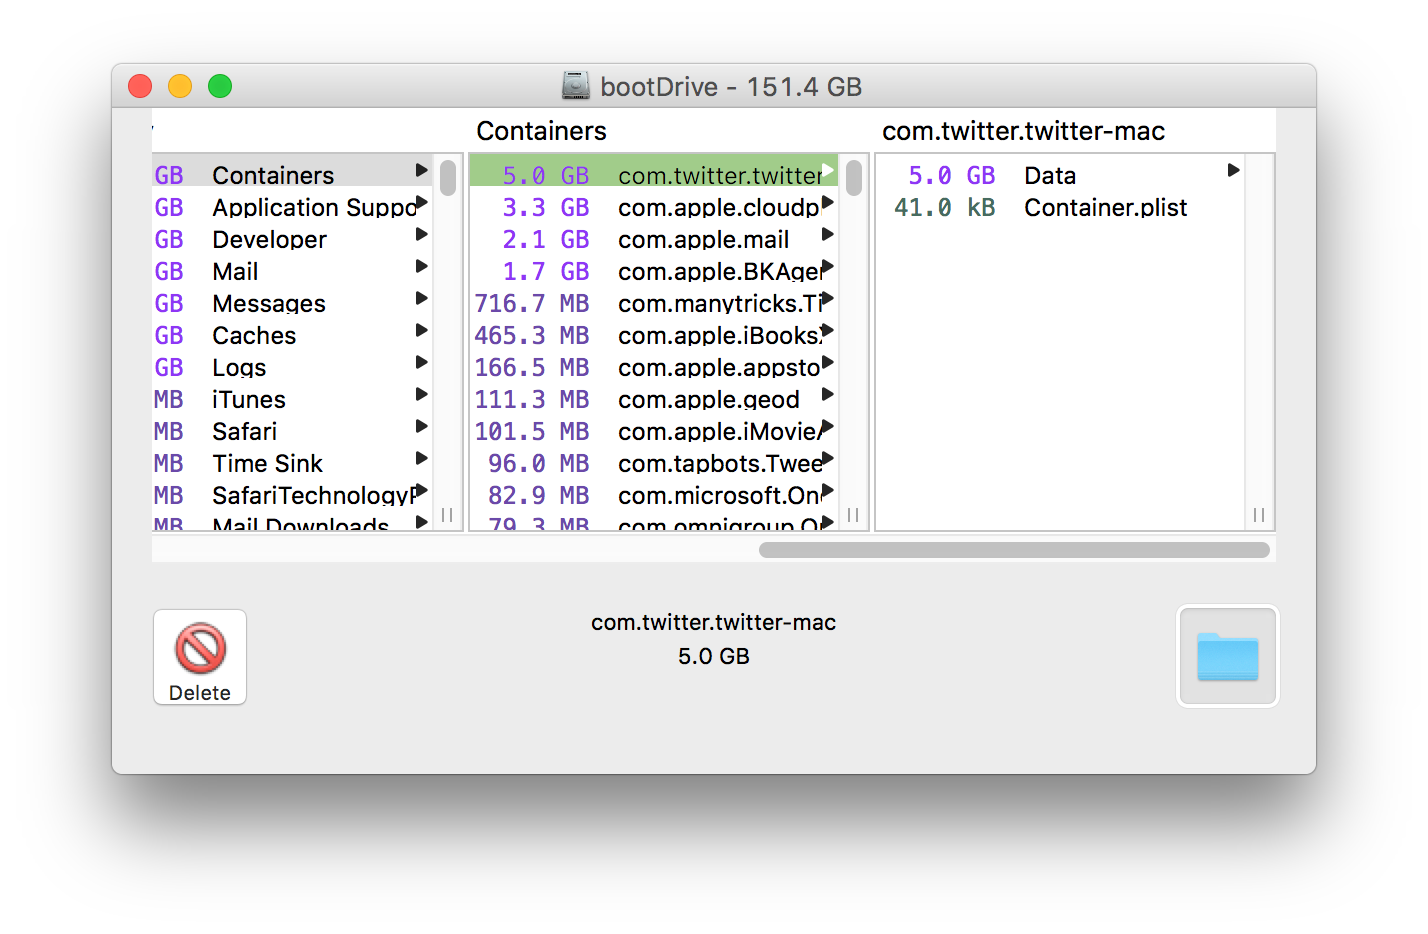Select the Data 5.0 GB row
This screenshot has height=934, width=1428.
click(1060, 171)
